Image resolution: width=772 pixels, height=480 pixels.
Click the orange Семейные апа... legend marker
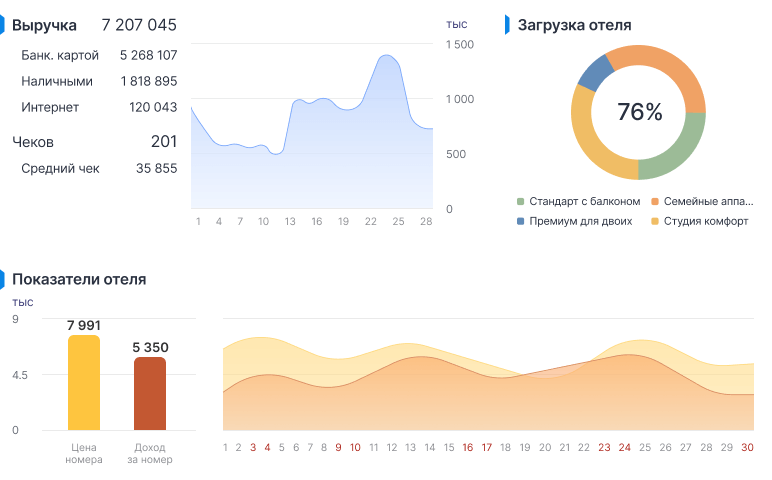pyautogui.click(x=655, y=201)
